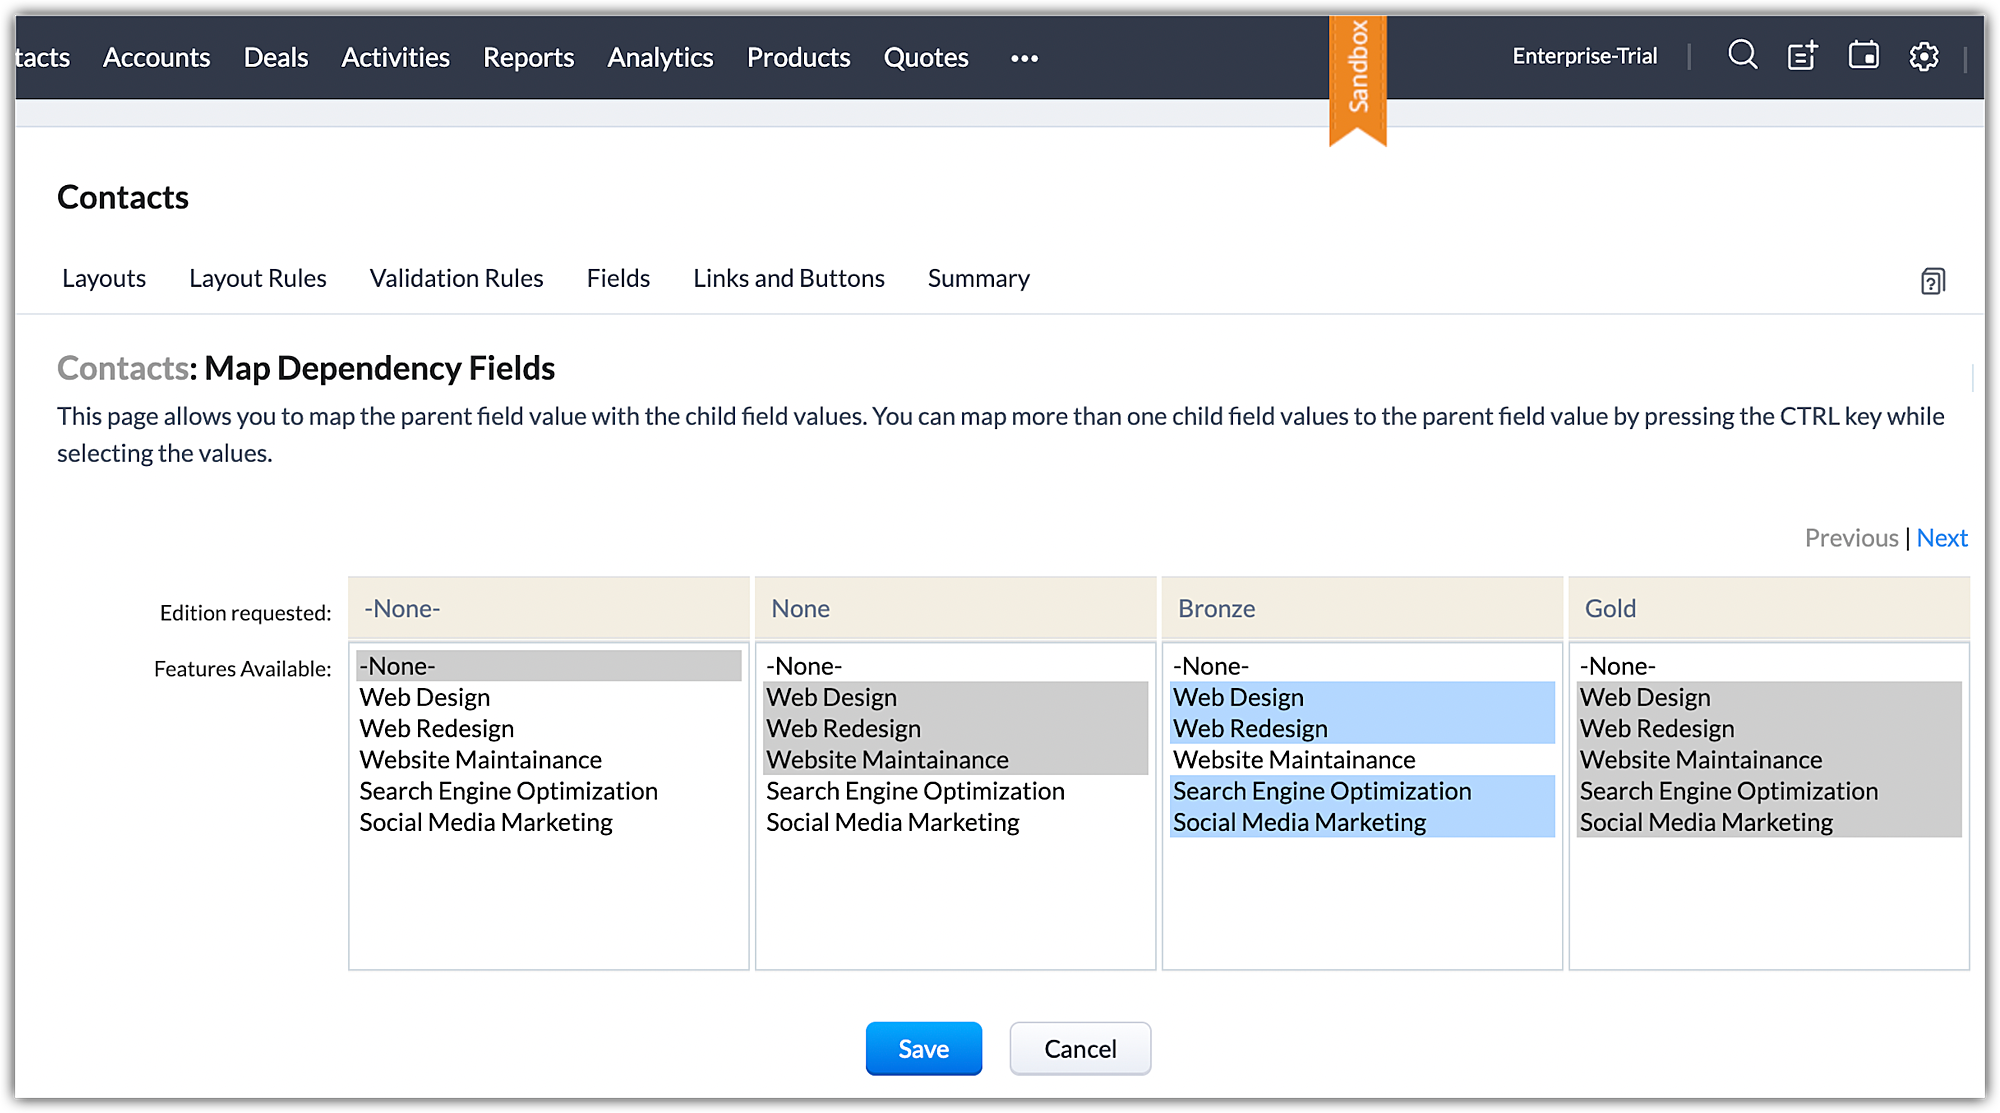
Task: Select Web Design under Bronze column
Action: (1238, 697)
